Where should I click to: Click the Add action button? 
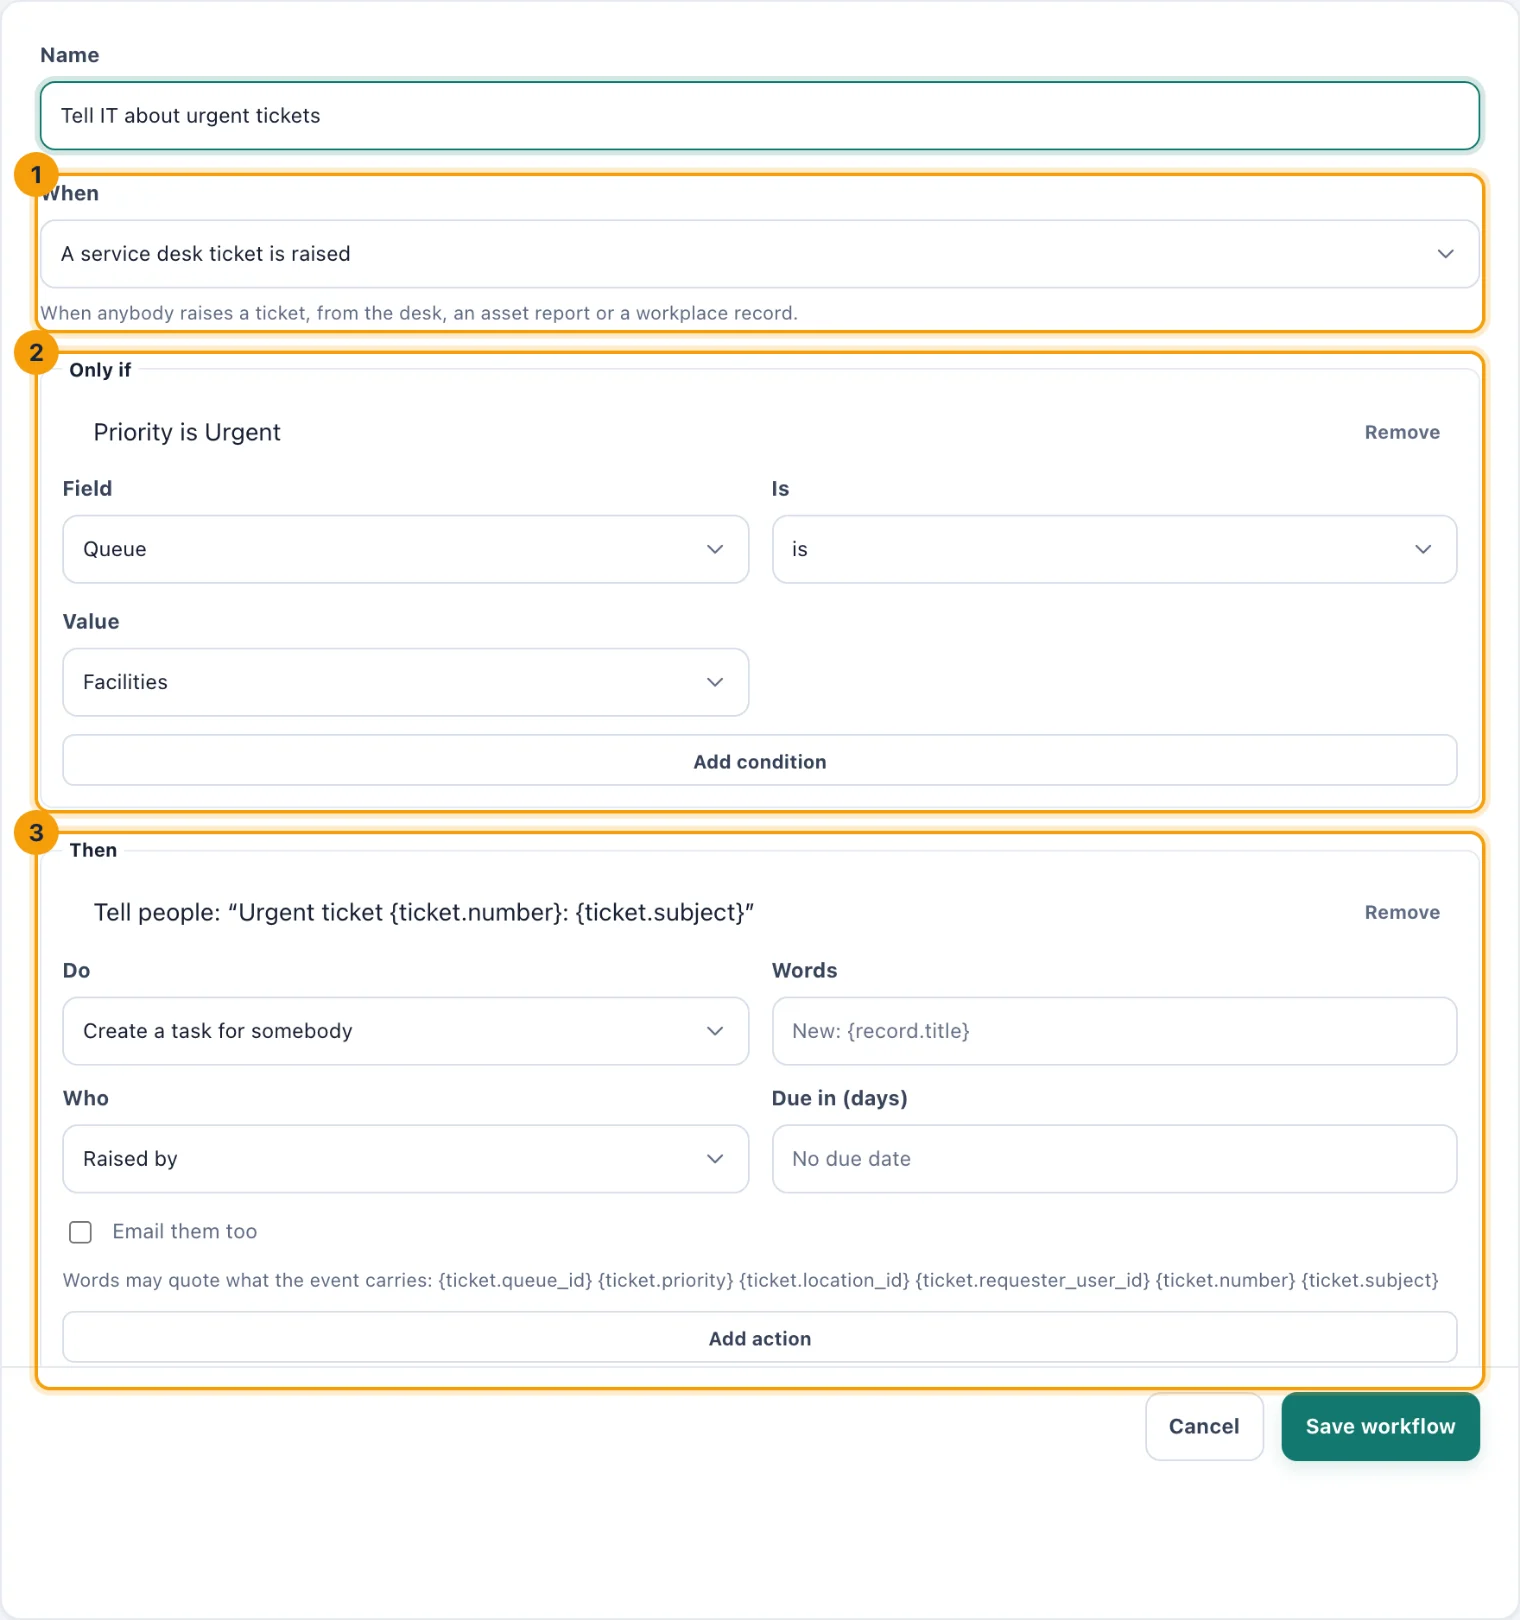pyautogui.click(x=760, y=1338)
